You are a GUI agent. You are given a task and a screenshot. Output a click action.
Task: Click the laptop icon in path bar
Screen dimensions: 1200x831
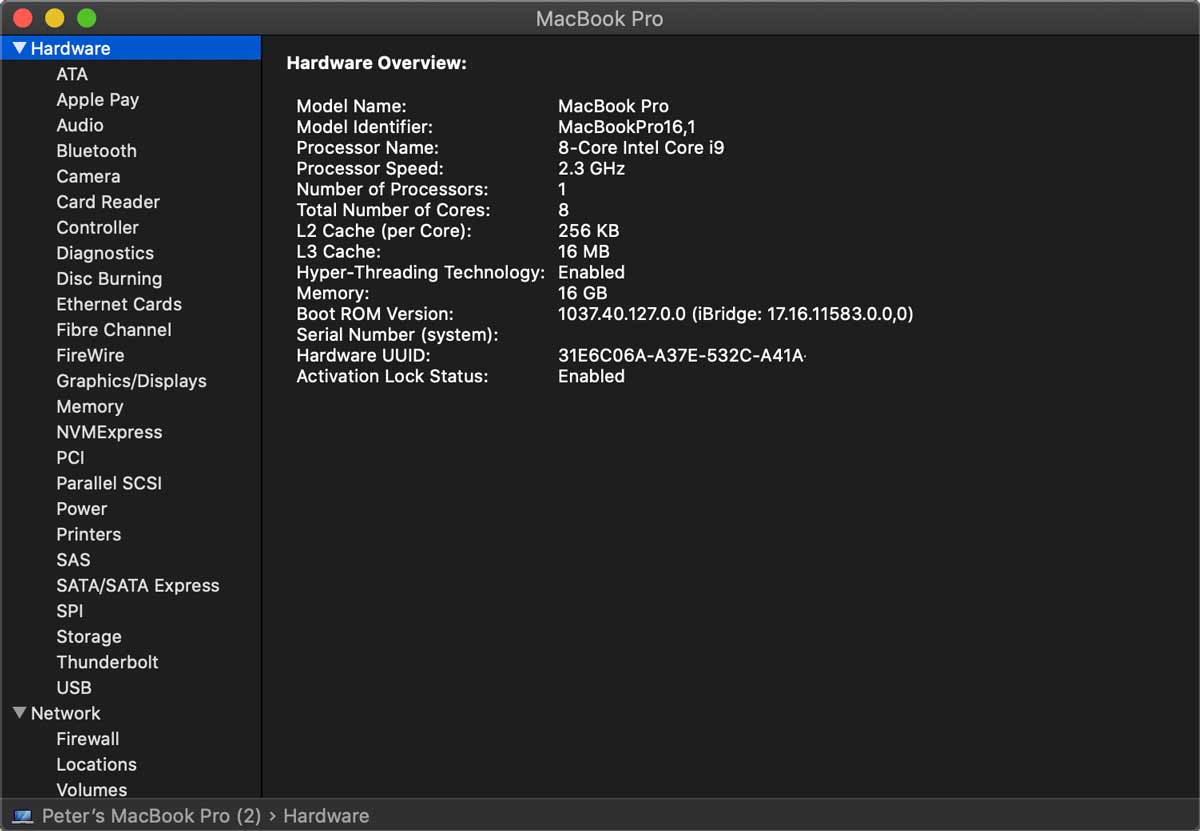point(22,816)
